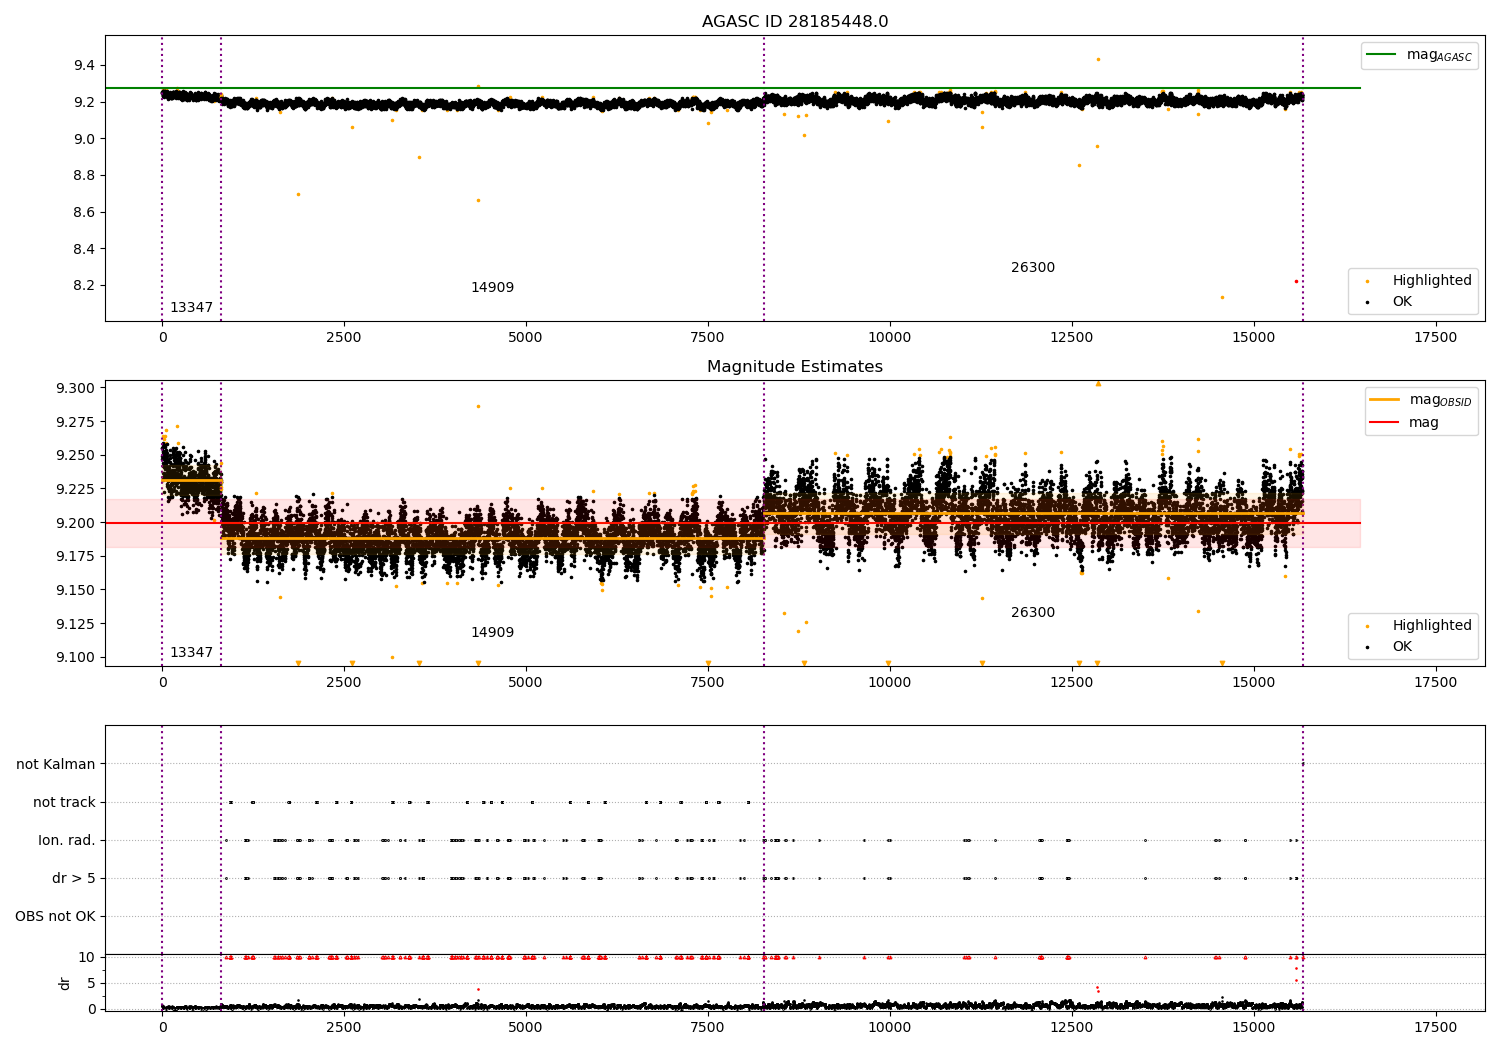Click the orange line sample beside mag OBSID
The height and width of the screenshot is (1050, 1500).
[x=1385, y=400]
